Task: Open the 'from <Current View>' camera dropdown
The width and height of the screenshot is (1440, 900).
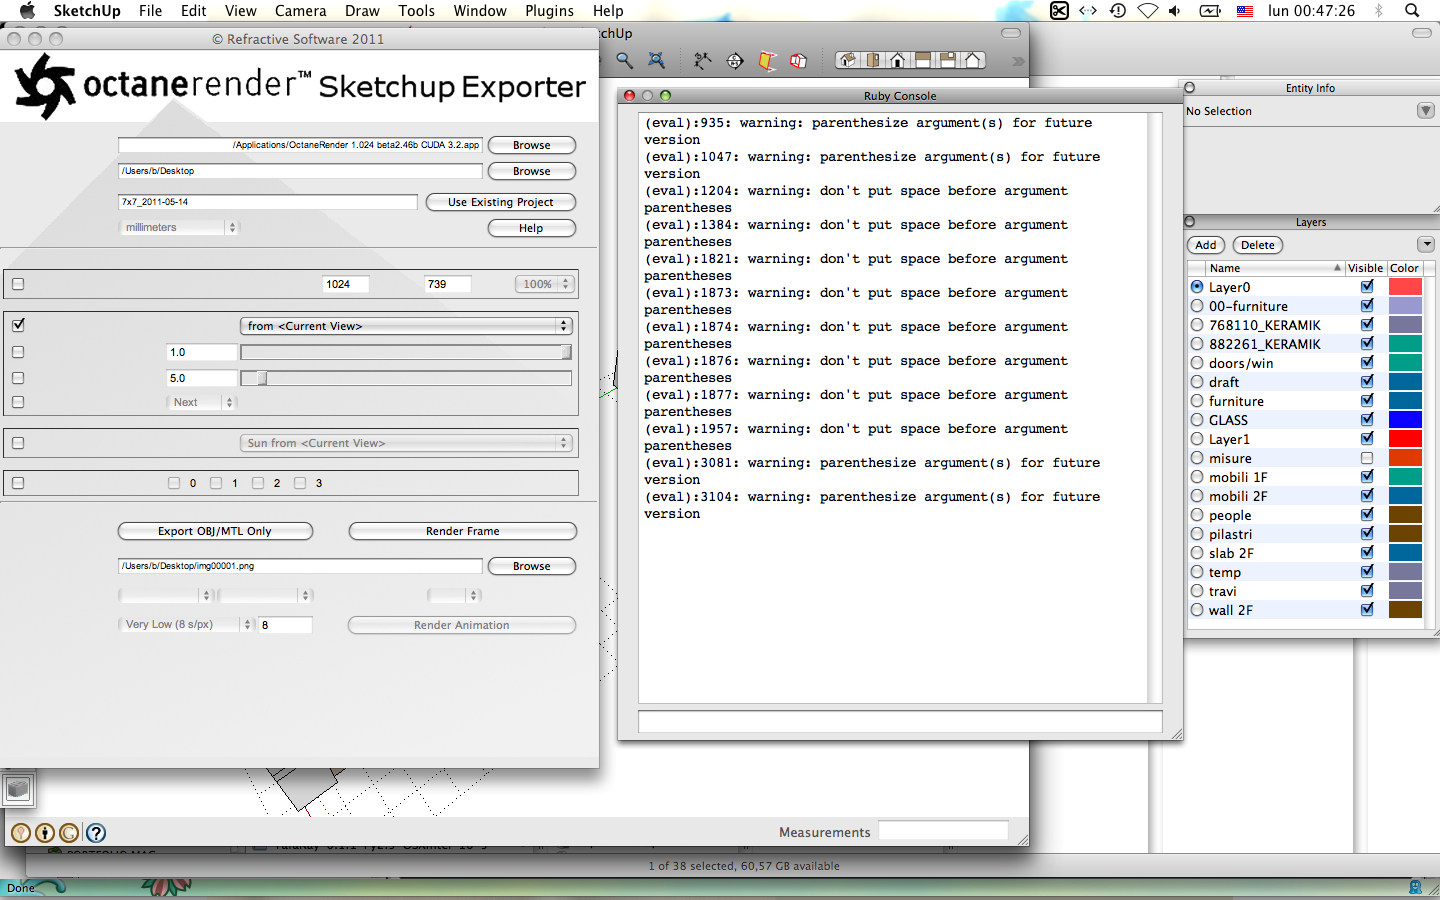Action: [405, 326]
